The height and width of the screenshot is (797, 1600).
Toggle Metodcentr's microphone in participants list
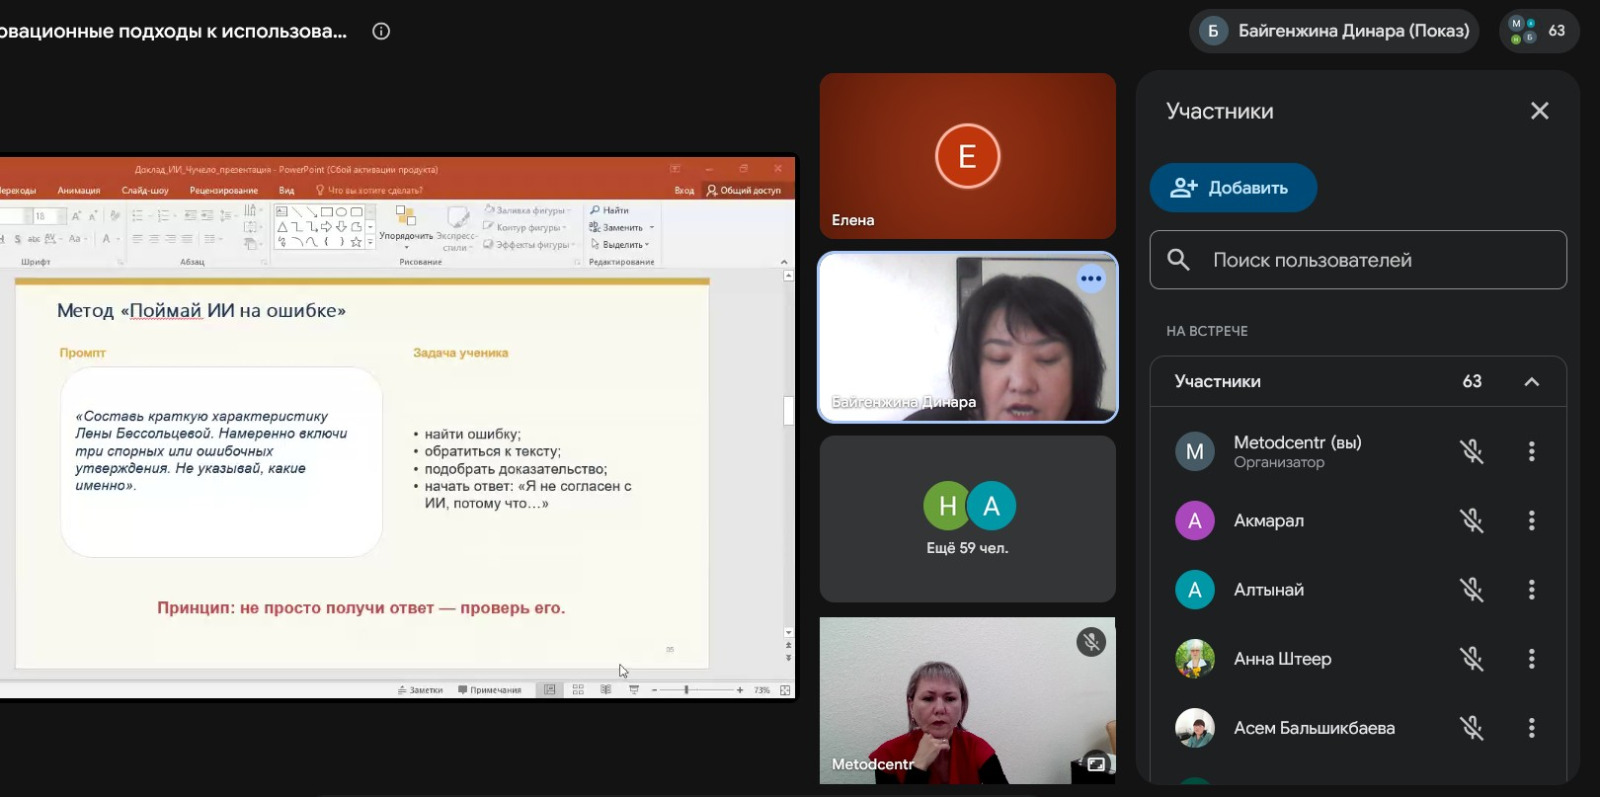click(x=1471, y=451)
